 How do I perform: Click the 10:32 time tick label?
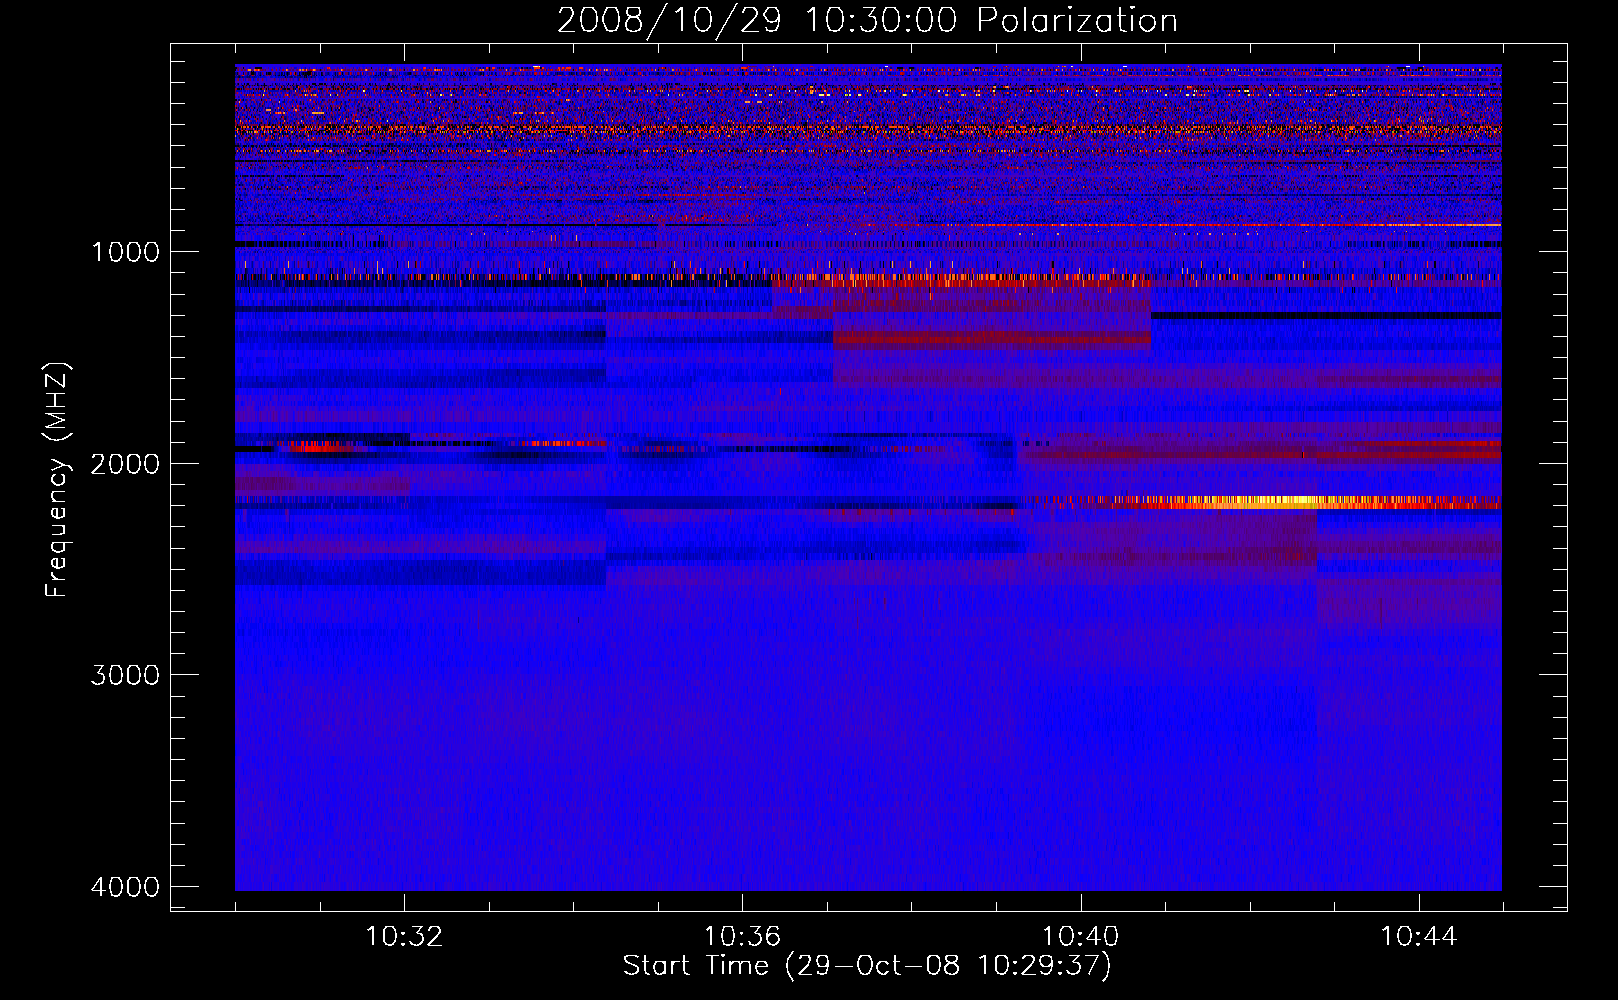click(x=404, y=937)
